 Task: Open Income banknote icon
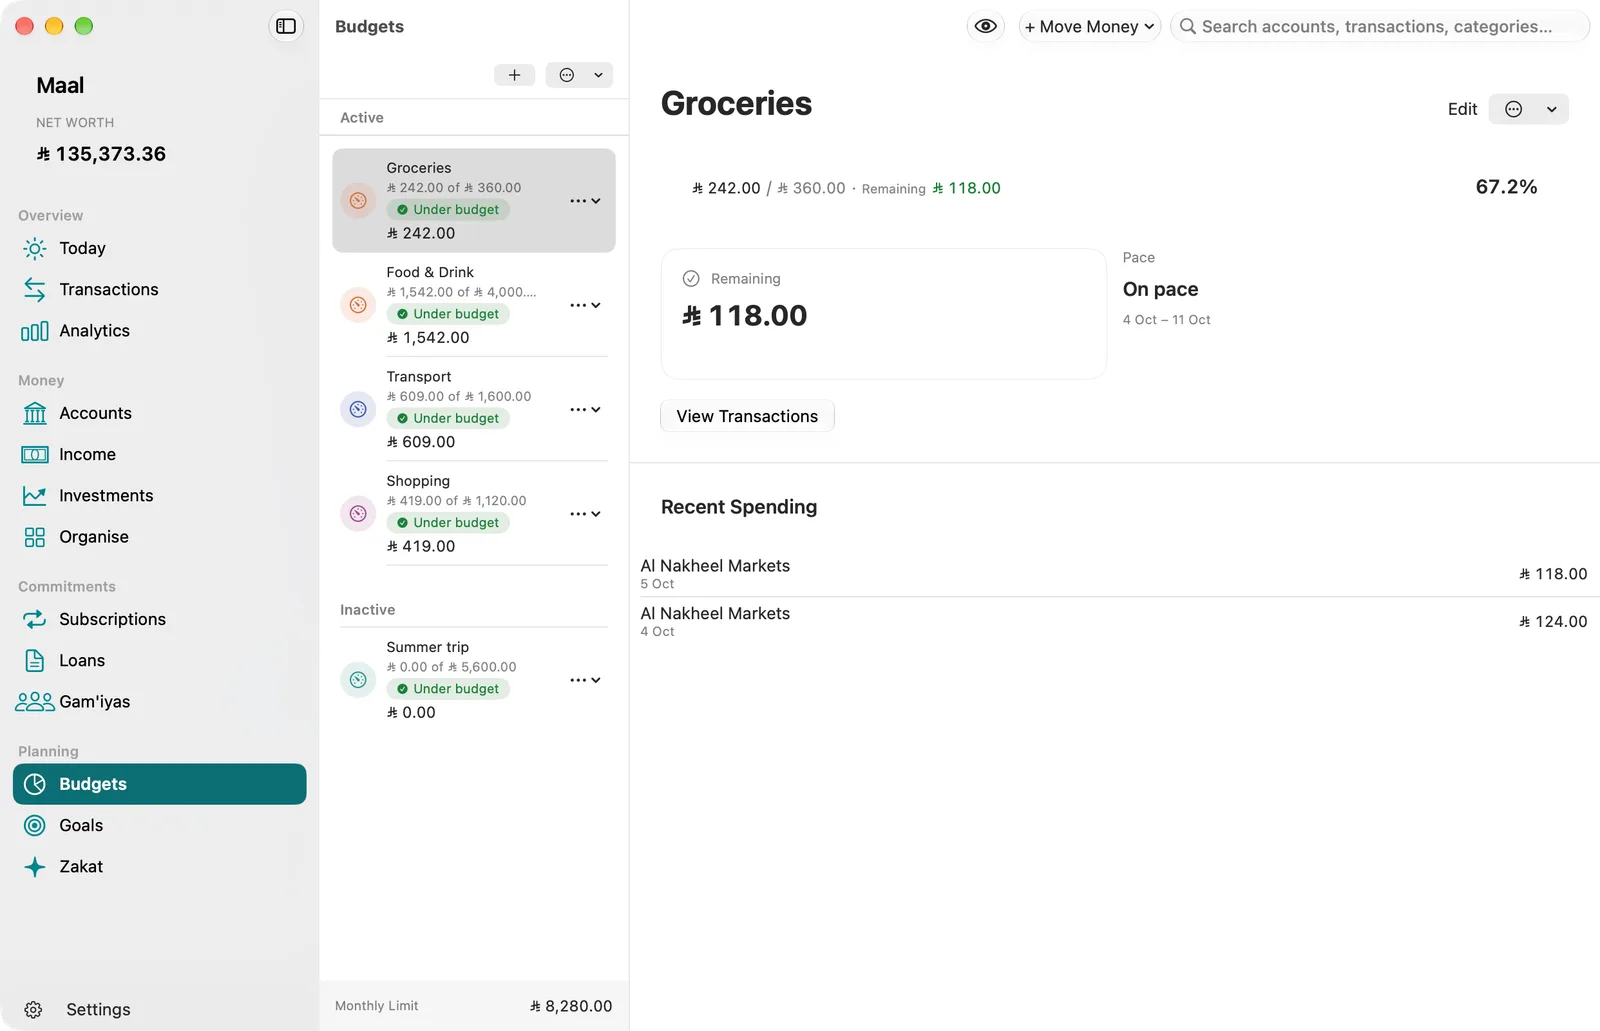(35, 454)
